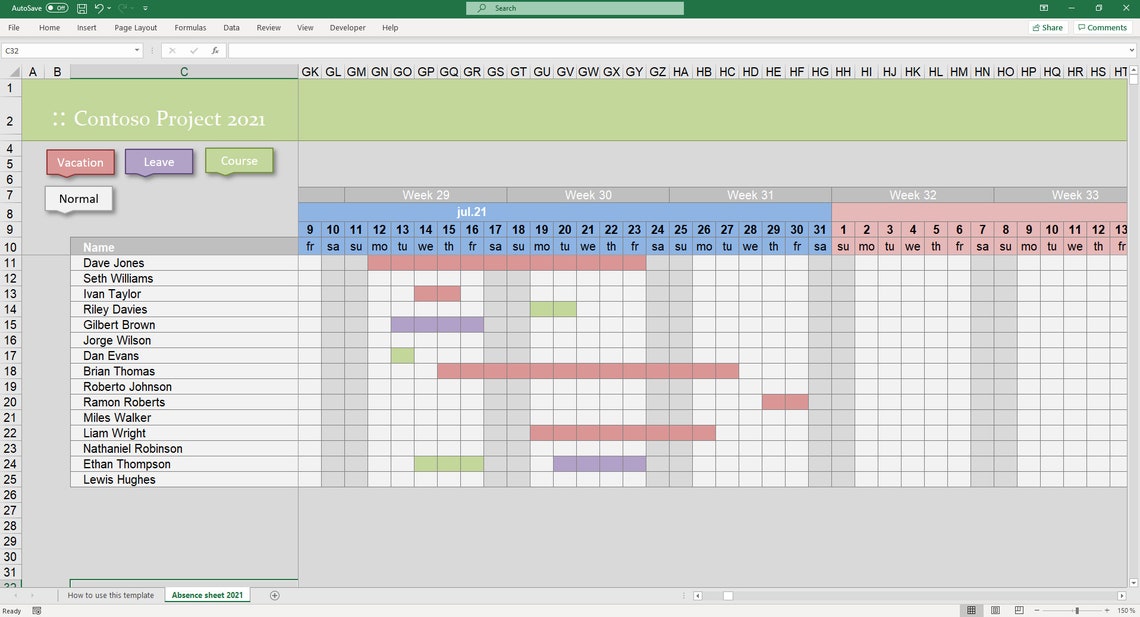Click the Redo icon

(x=123, y=8)
